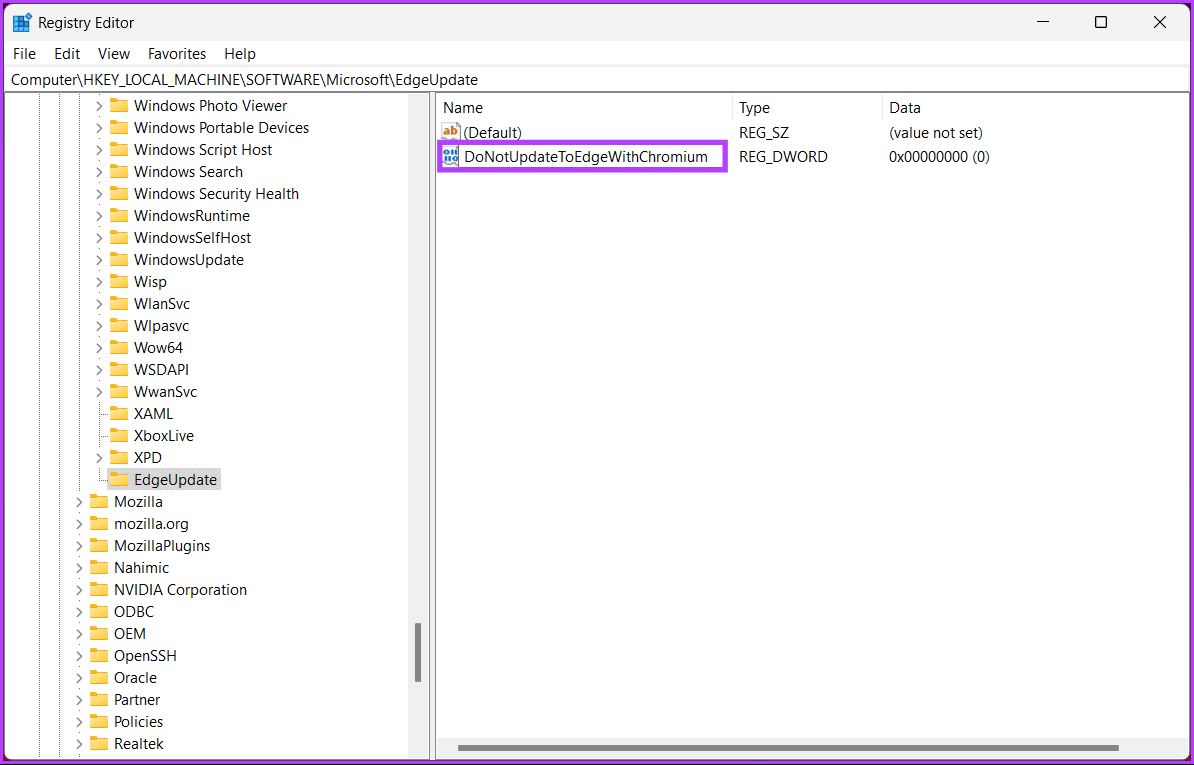Expand the Windows Security Health key
This screenshot has width=1194, height=765.
point(99,194)
